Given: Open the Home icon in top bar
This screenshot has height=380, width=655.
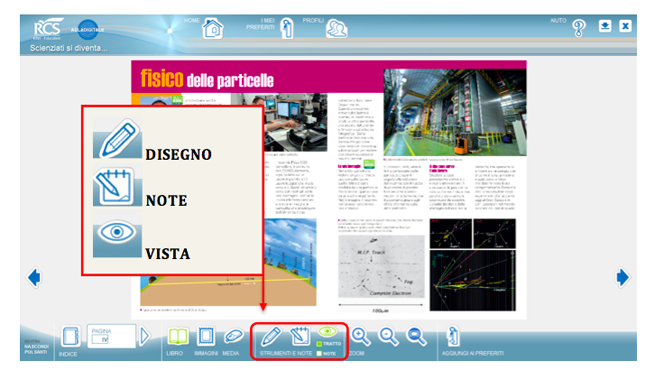Looking at the screenshot, I should (x=213, y=29).
